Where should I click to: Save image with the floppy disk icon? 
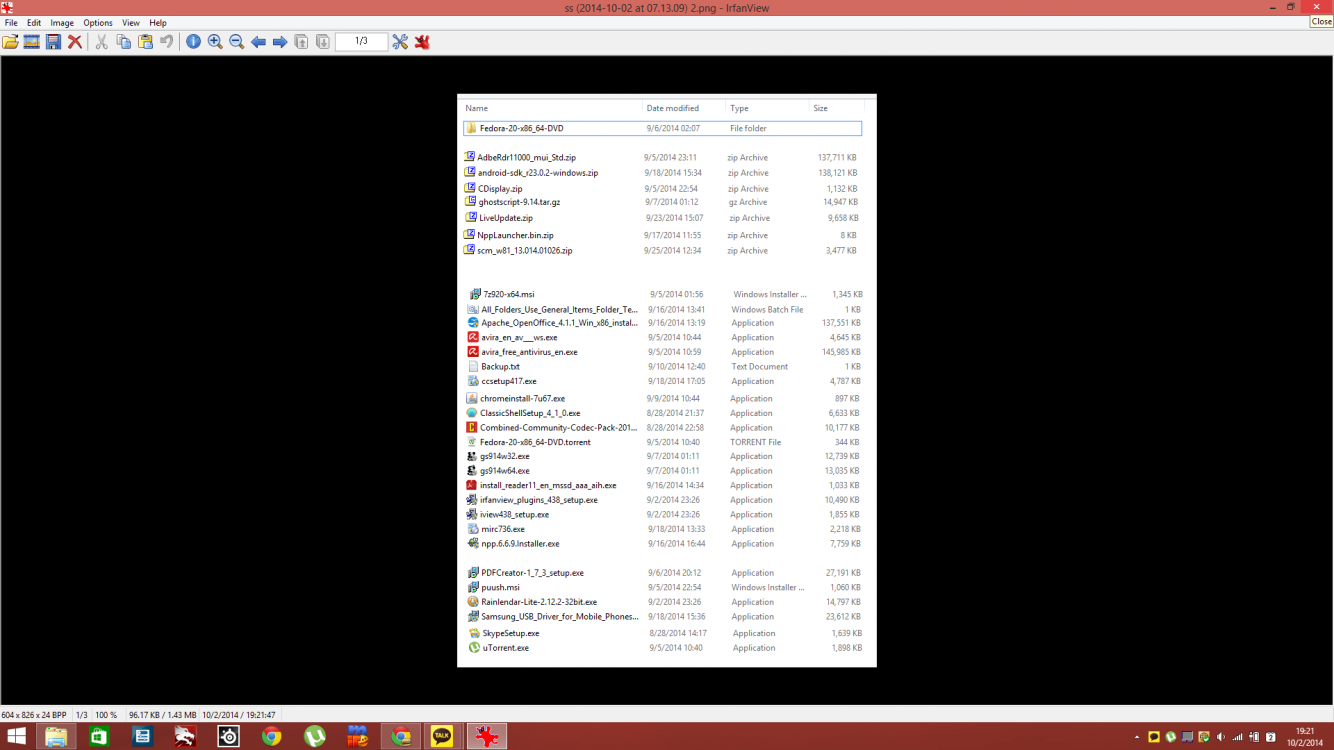53,42
